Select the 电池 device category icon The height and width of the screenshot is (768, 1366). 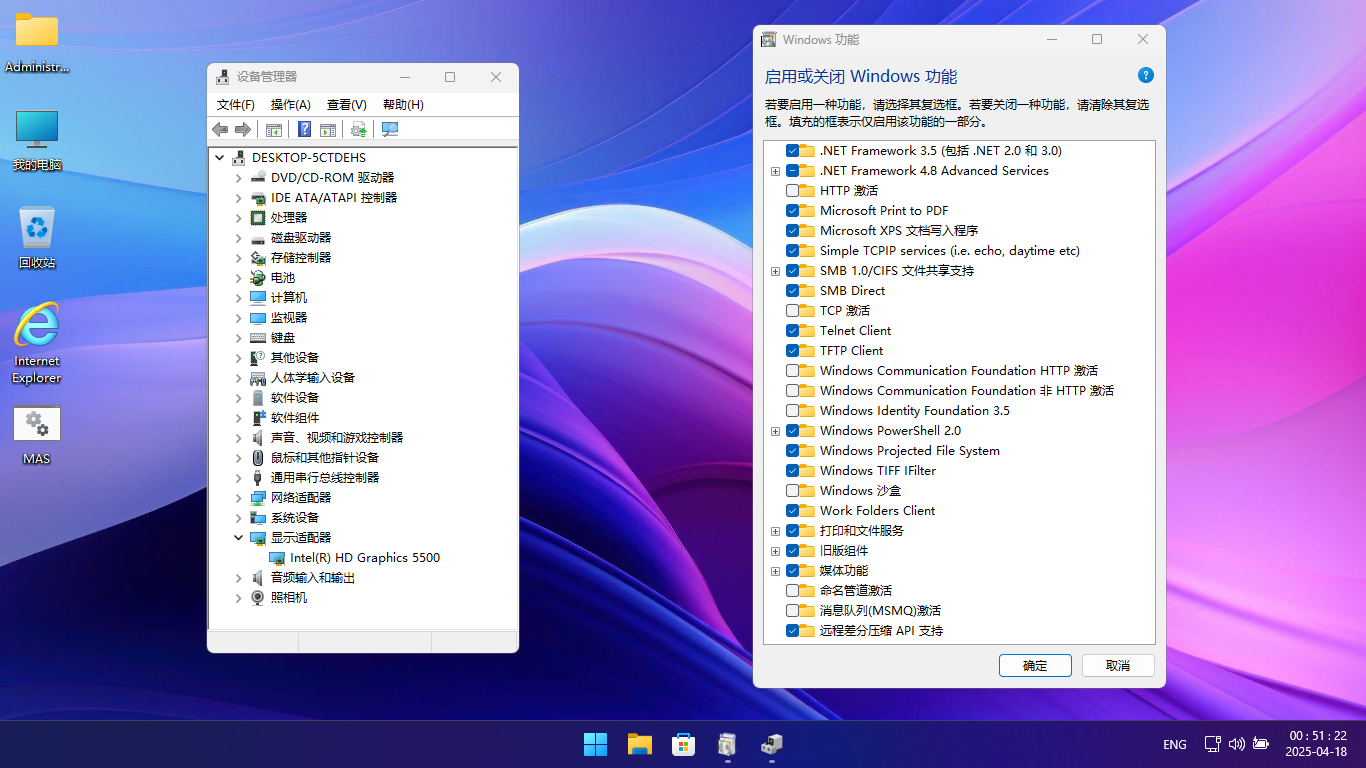pos(258,277)
